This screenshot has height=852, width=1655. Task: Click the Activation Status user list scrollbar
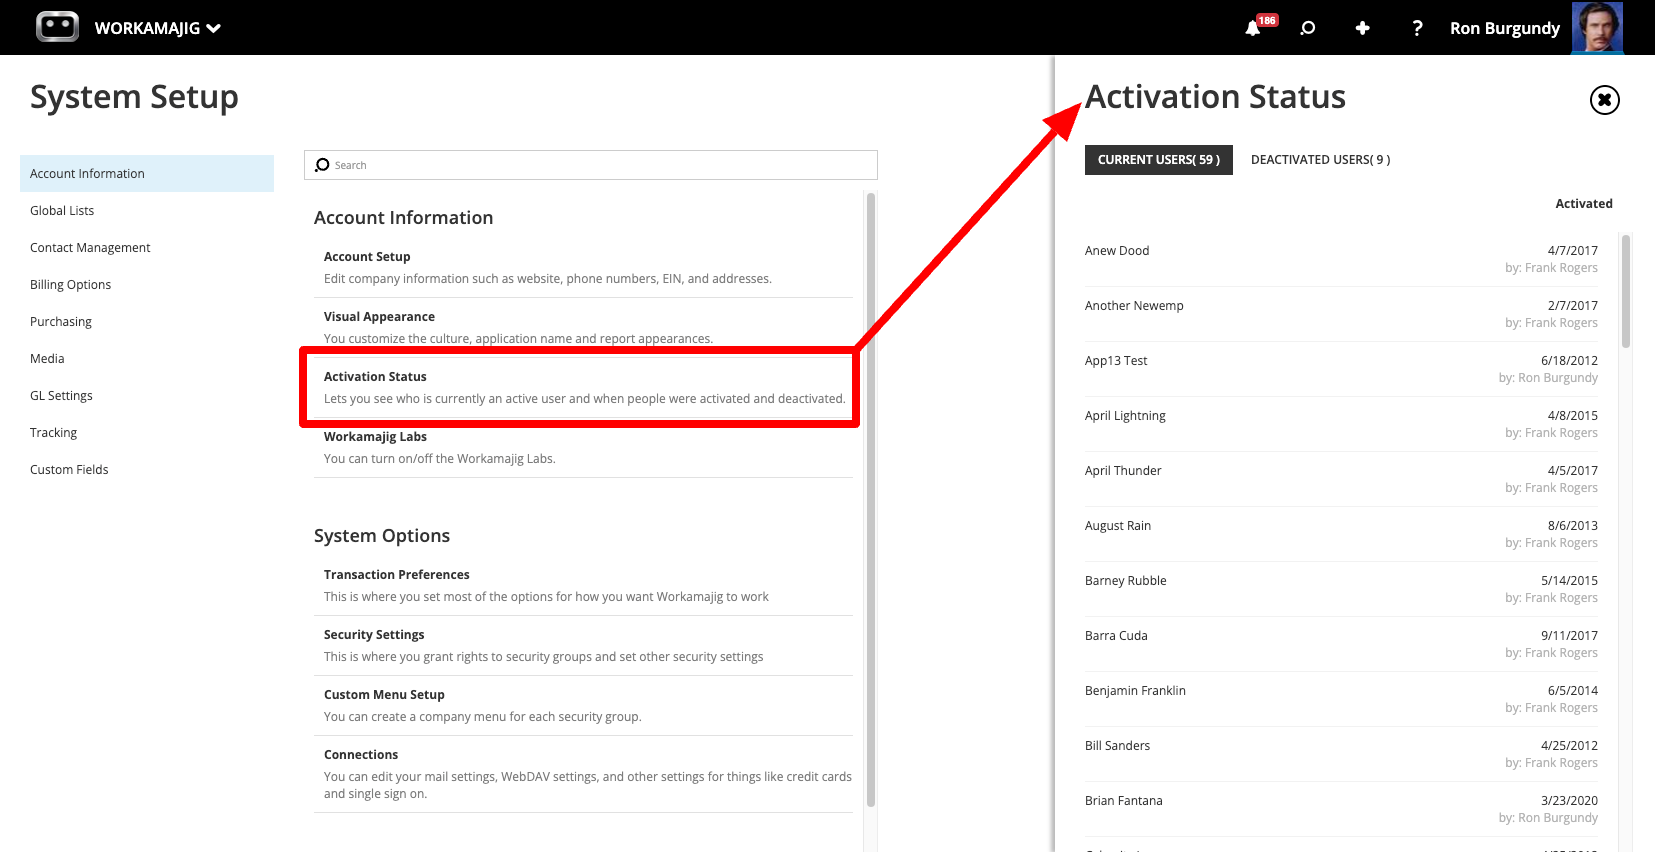(1626, 291)
